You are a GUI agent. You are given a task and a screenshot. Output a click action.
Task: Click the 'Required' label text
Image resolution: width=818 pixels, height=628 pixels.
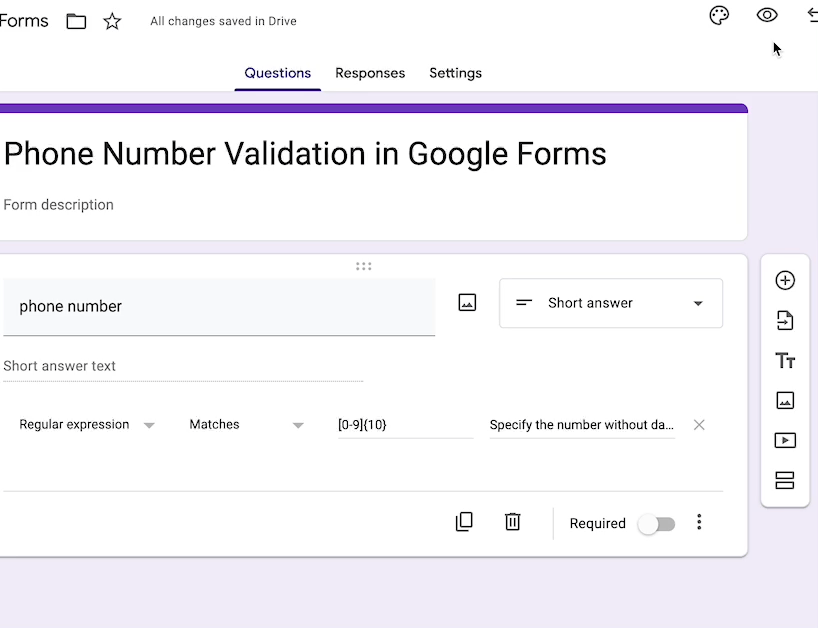pos(597,524)
